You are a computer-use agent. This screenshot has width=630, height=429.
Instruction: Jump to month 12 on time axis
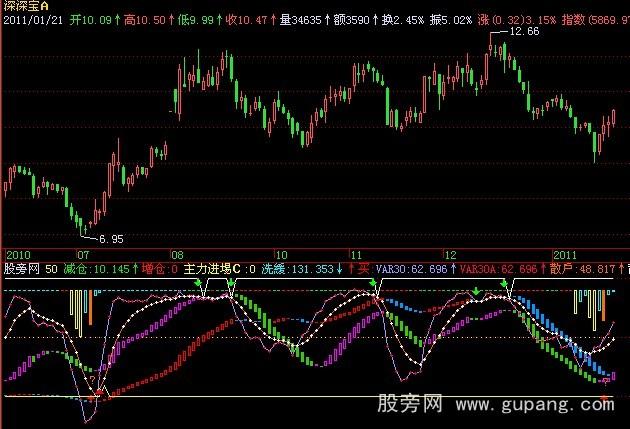pos(450,255)
